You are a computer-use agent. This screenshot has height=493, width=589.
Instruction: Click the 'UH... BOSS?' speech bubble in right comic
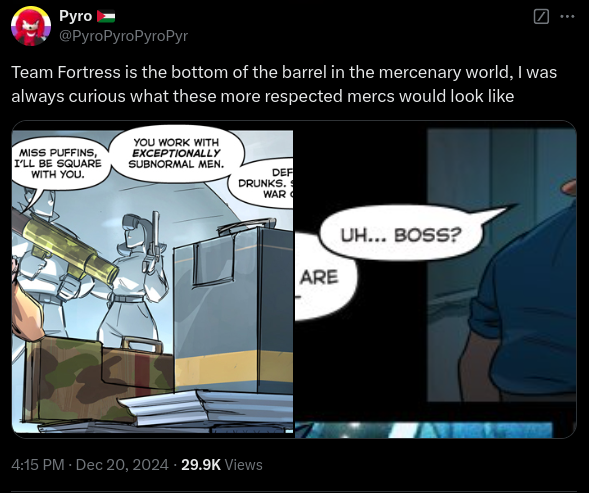[401, 236]
